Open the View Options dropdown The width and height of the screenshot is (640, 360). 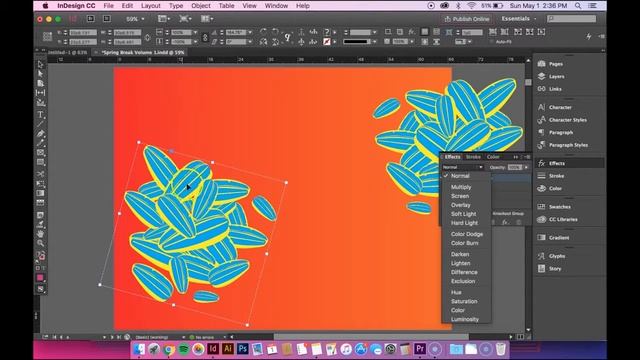coord(164,19)
